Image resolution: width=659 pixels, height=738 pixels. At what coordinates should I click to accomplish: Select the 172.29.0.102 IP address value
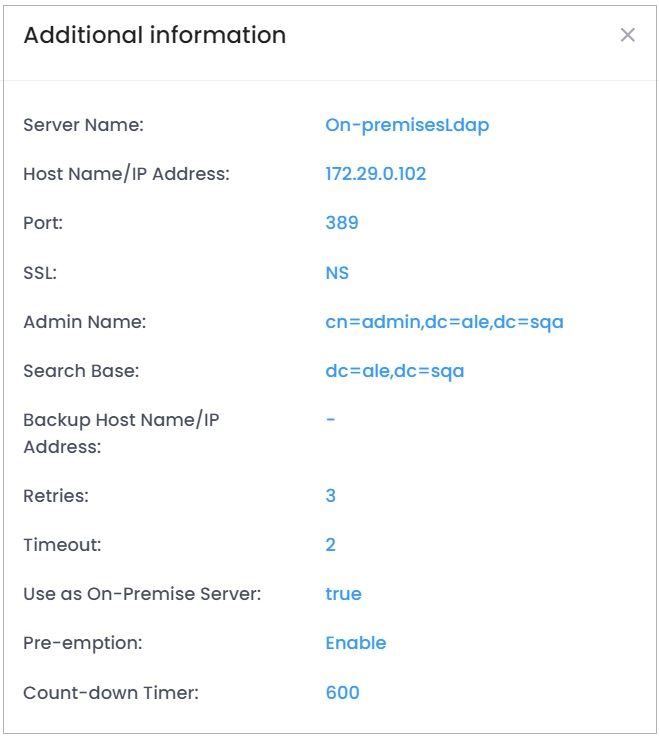pos(375,174)
